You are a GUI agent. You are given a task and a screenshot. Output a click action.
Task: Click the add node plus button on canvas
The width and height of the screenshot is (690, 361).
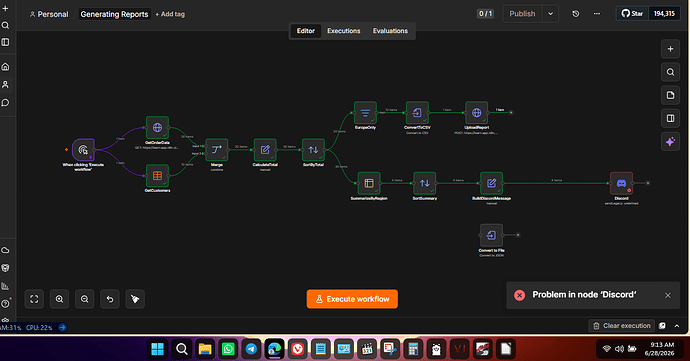[670, 49]
